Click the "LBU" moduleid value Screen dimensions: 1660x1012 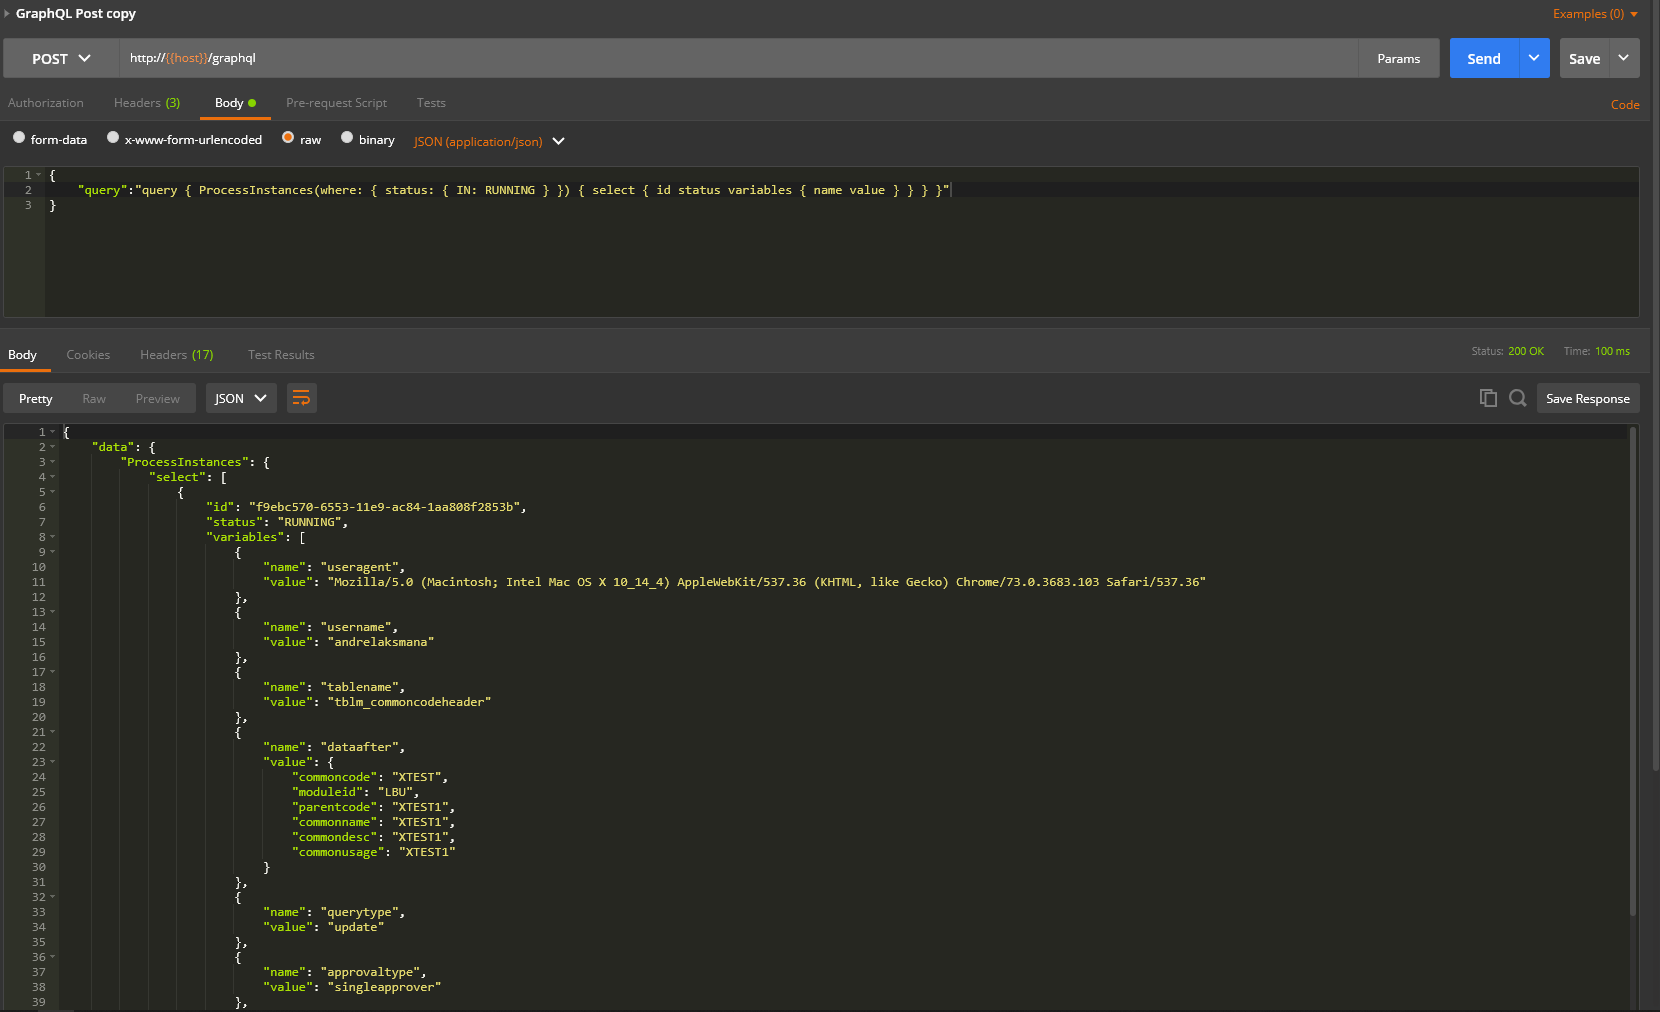coord(395,792)
